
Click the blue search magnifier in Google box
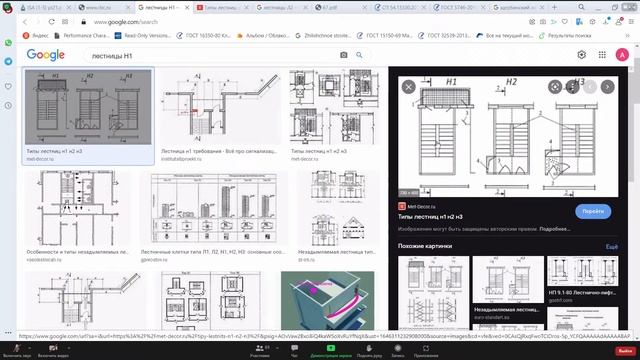click(359, 55)
